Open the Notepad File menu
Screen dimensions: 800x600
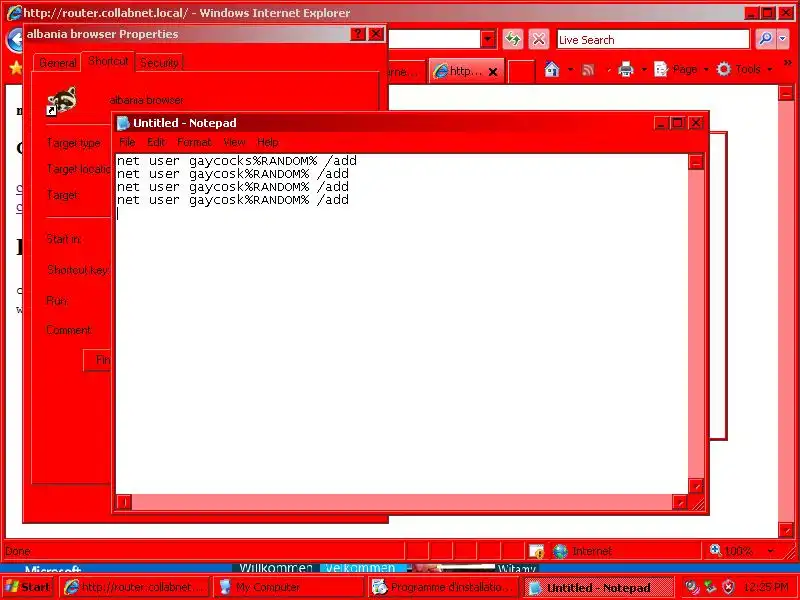pyautogui.click(x=127, y=142)
